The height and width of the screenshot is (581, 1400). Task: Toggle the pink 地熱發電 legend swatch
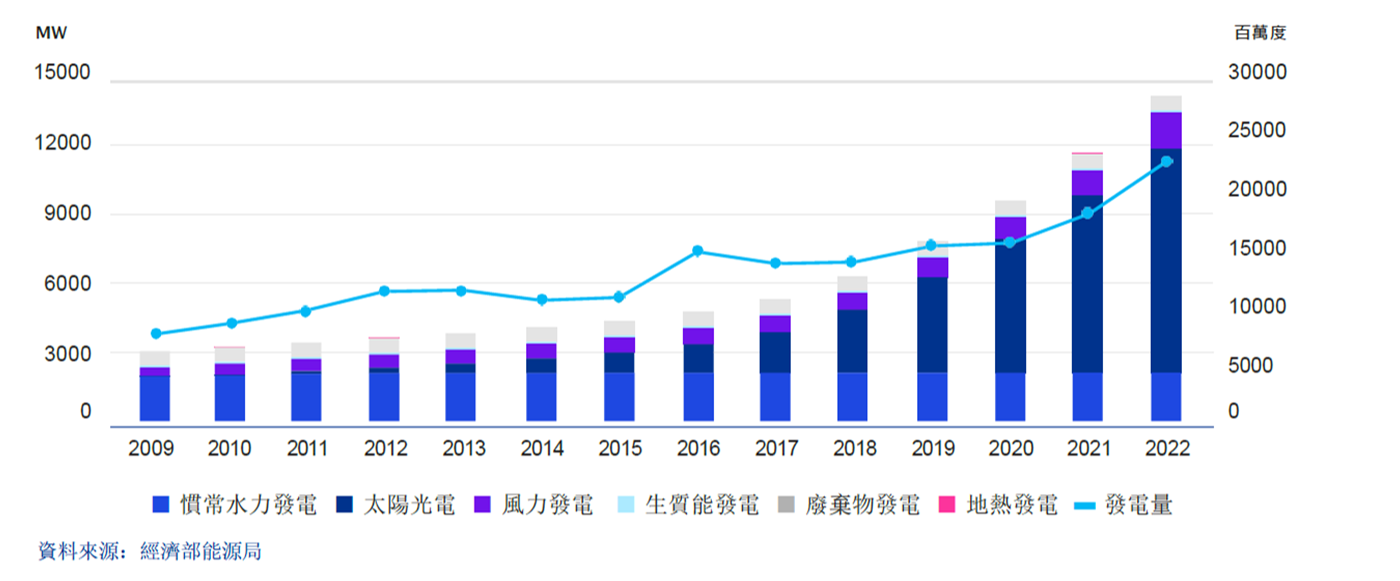pyautogui.click(x=947, y=505)
